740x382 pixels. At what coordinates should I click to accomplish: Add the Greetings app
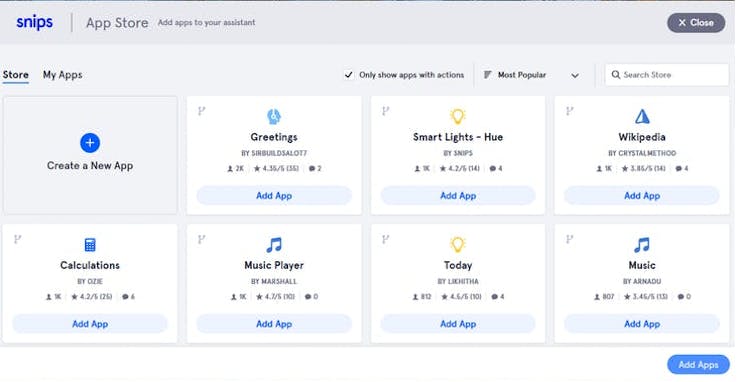274,195
